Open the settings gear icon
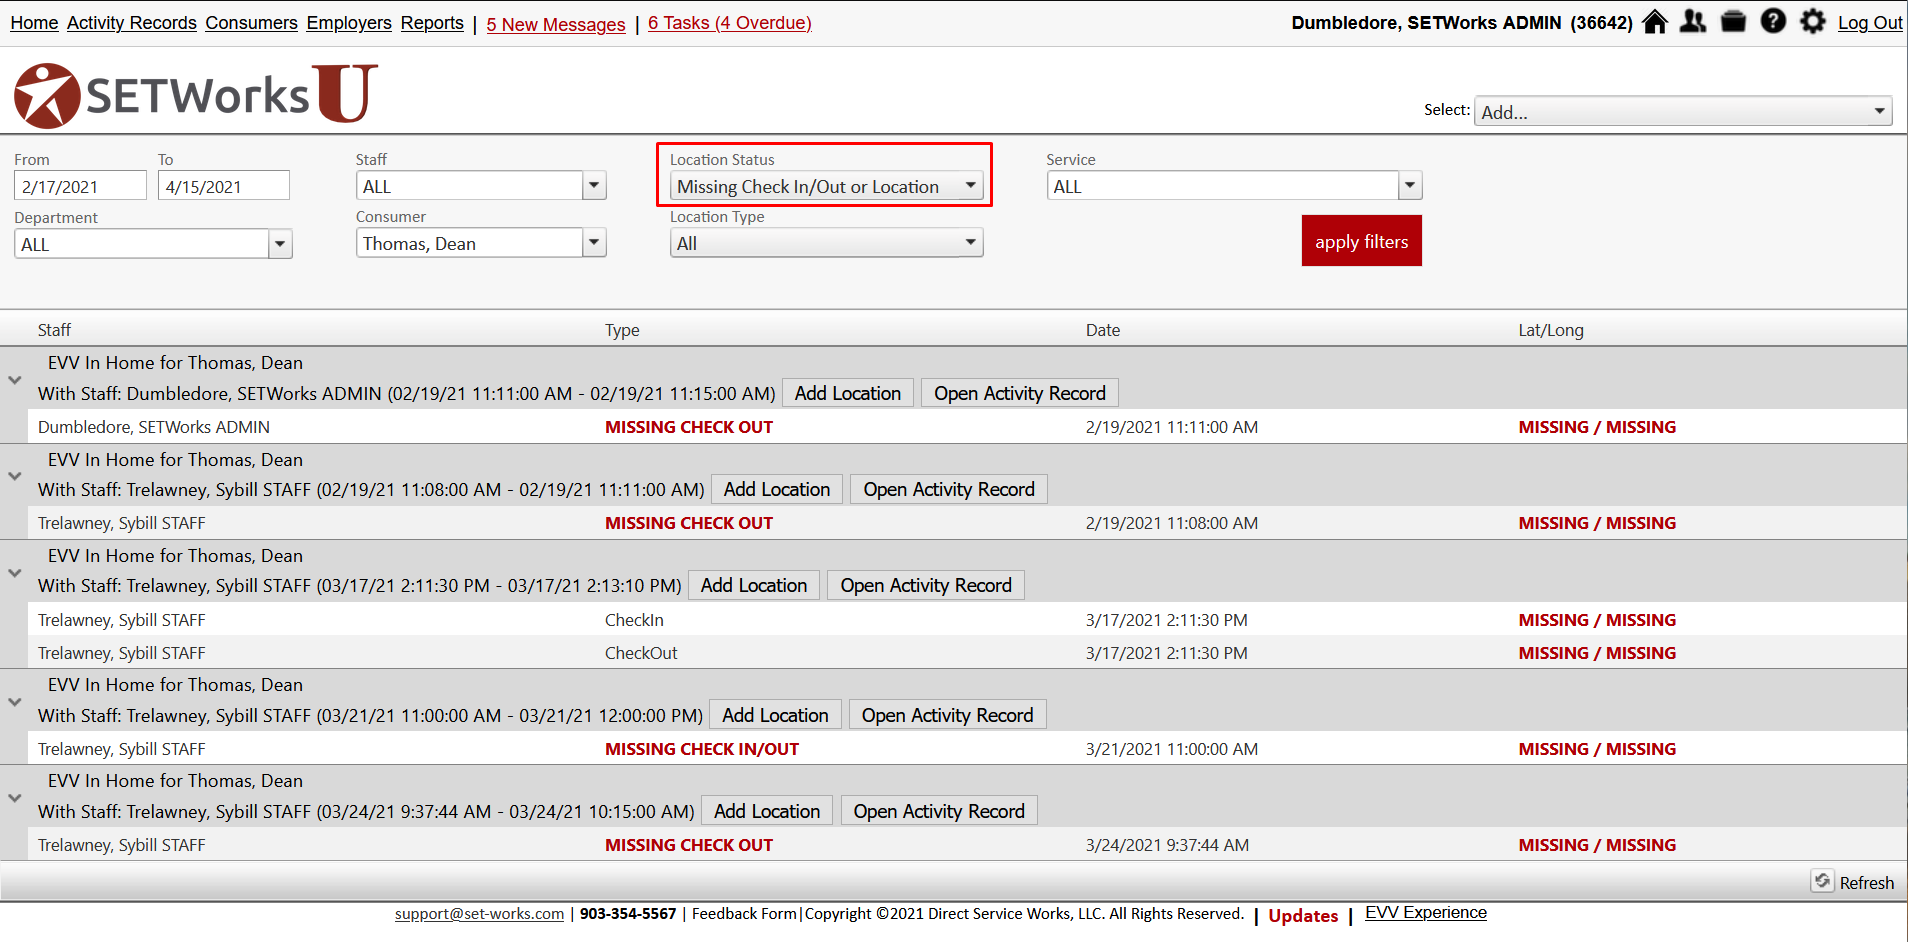 tap(1813, 21)
